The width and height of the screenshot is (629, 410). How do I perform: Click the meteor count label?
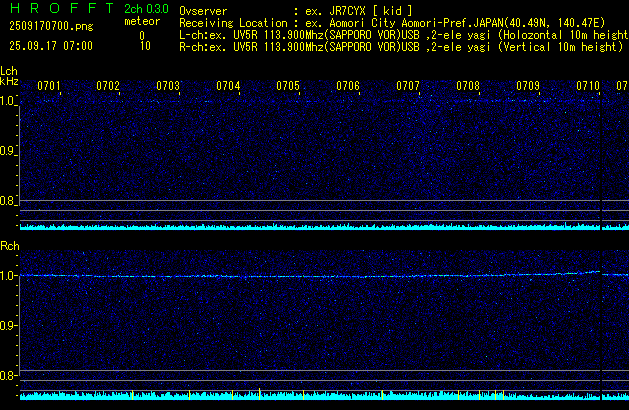(142, 21)
